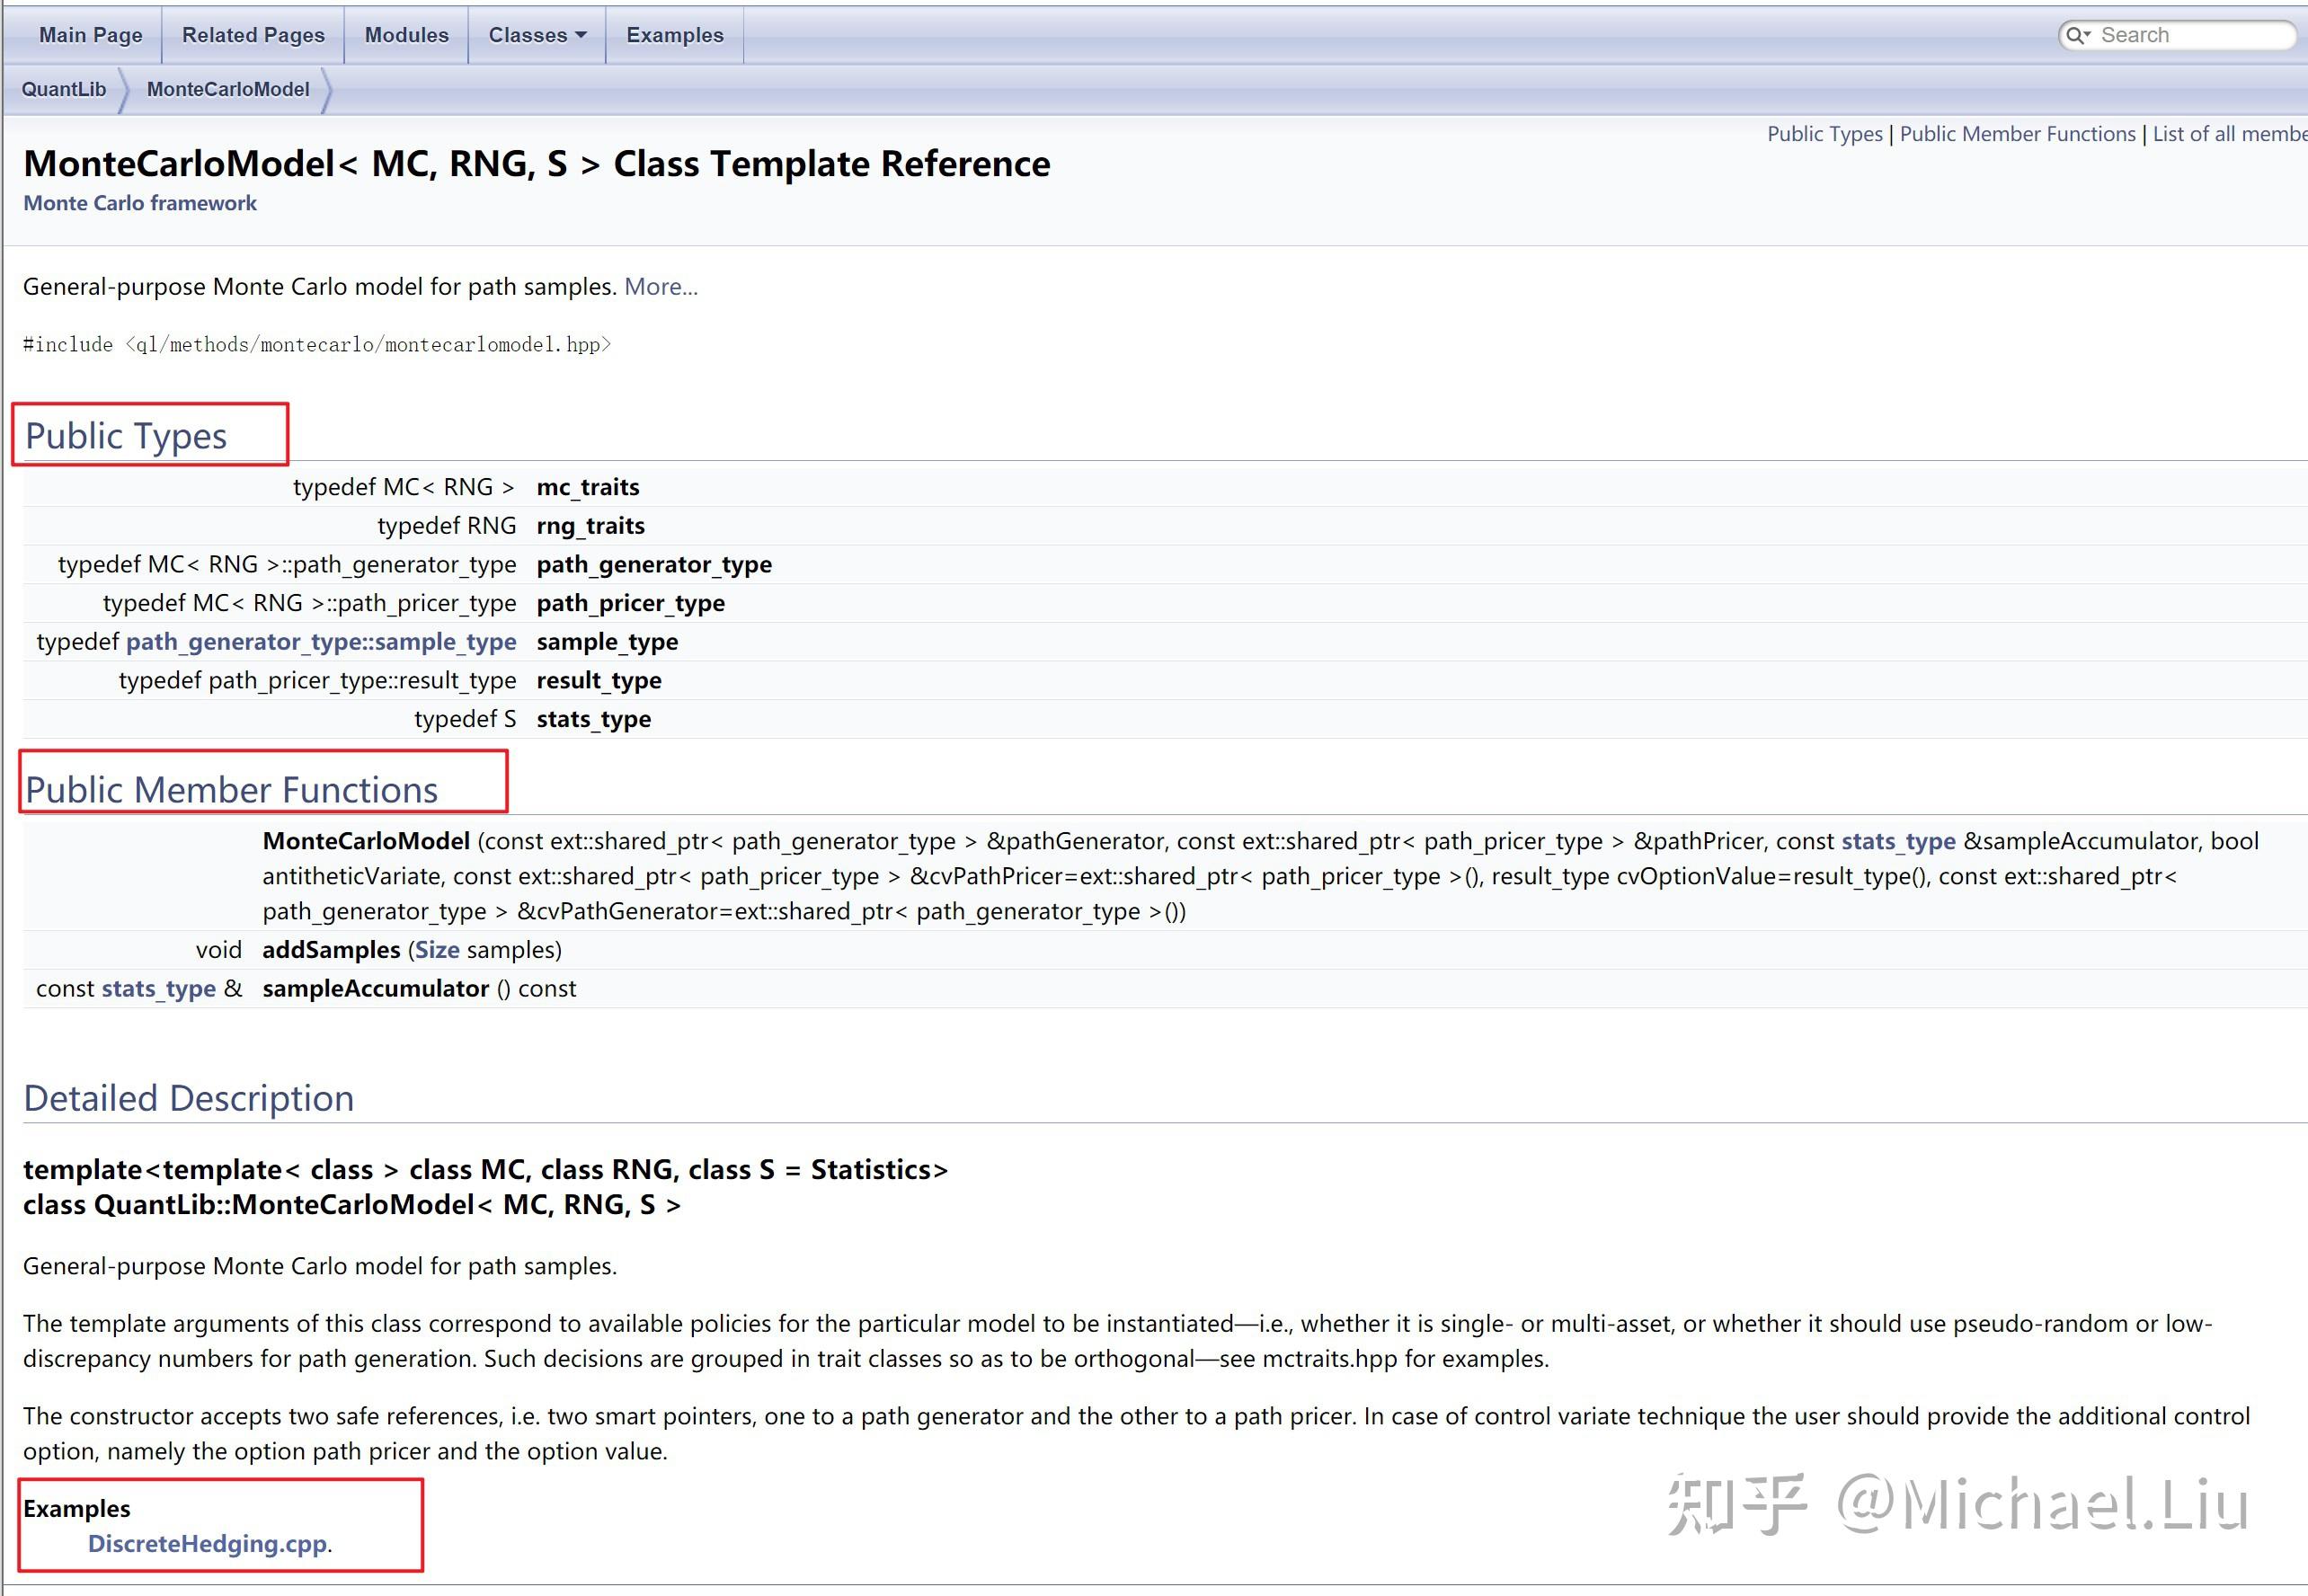Open the DiscreteHedging.cpp example link
2308x1596 pixels.
click(x=207, y=1544)
